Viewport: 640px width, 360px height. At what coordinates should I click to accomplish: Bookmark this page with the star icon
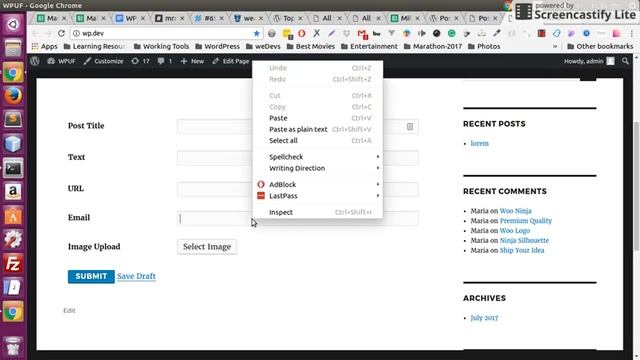point(256,33)
